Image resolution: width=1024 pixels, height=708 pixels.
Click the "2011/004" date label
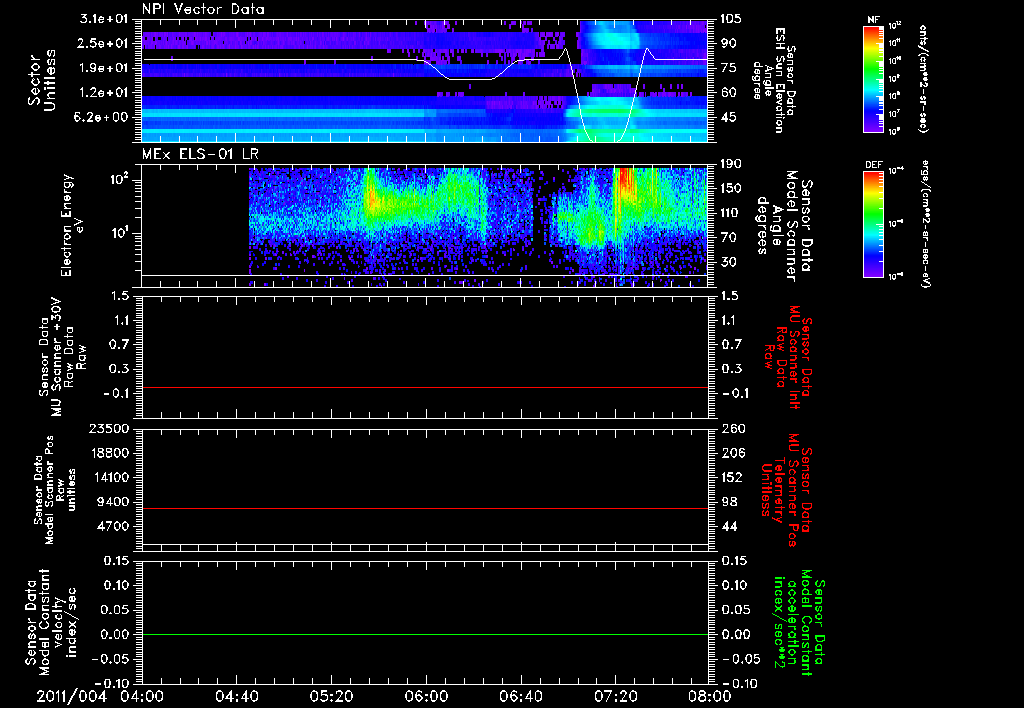(71, 696)
